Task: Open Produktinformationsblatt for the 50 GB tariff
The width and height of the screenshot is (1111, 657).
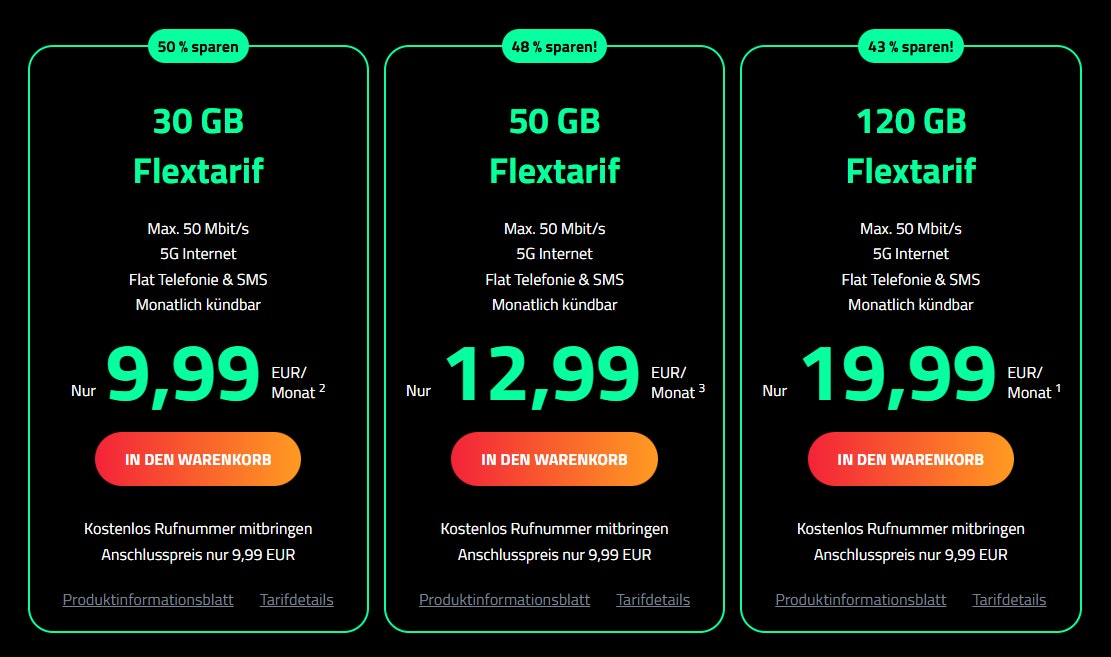Action: point(504,600)
